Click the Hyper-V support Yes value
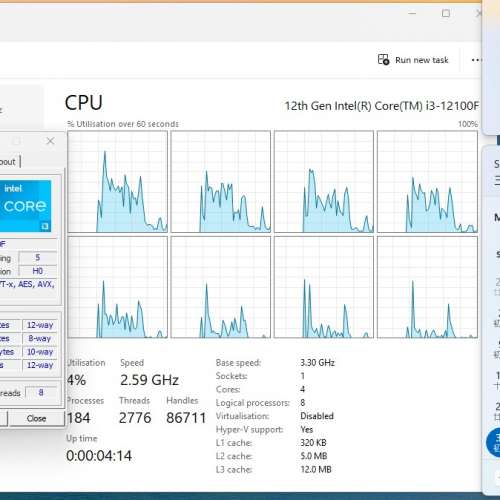This screenshot has height=500, width=500. coord(306,429)
